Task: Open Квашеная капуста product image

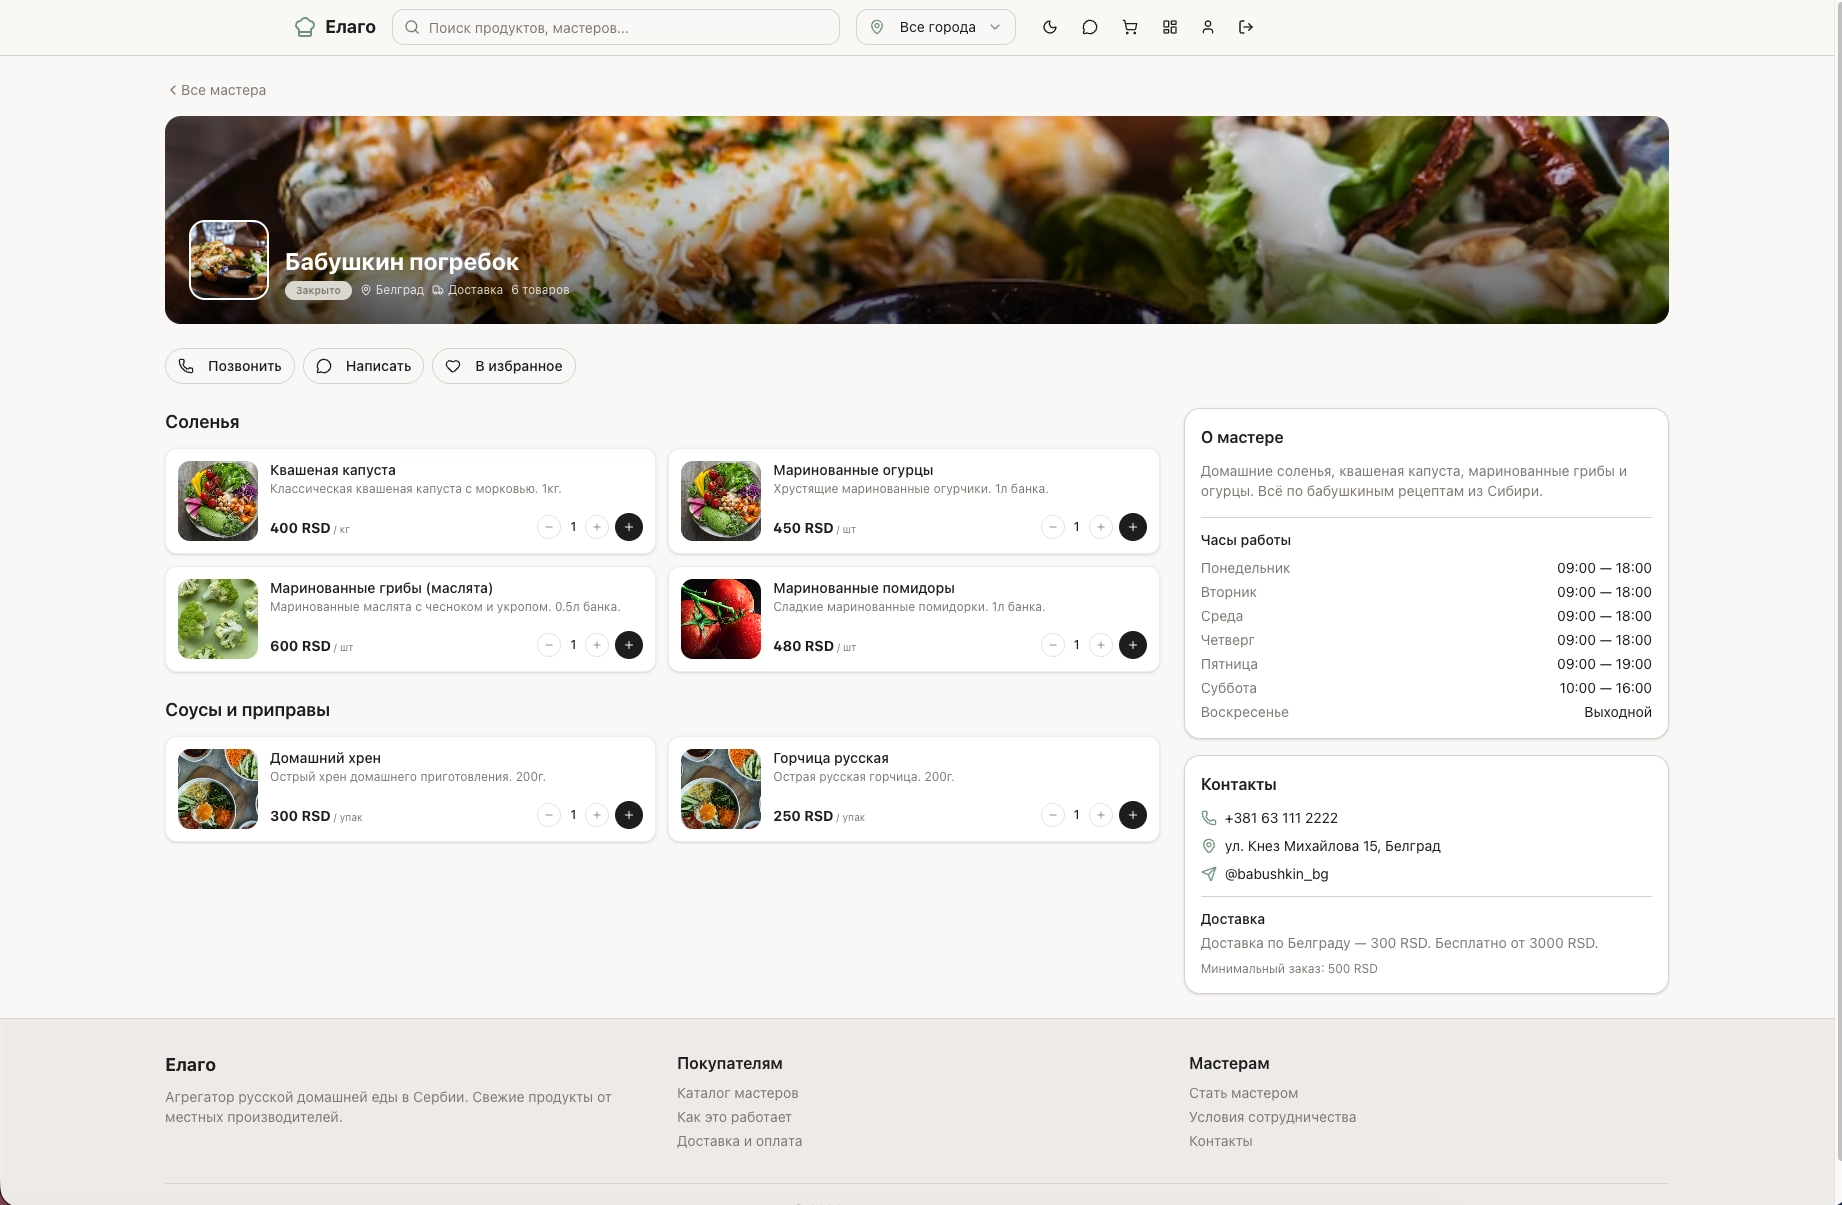Action: pos(218,501)
